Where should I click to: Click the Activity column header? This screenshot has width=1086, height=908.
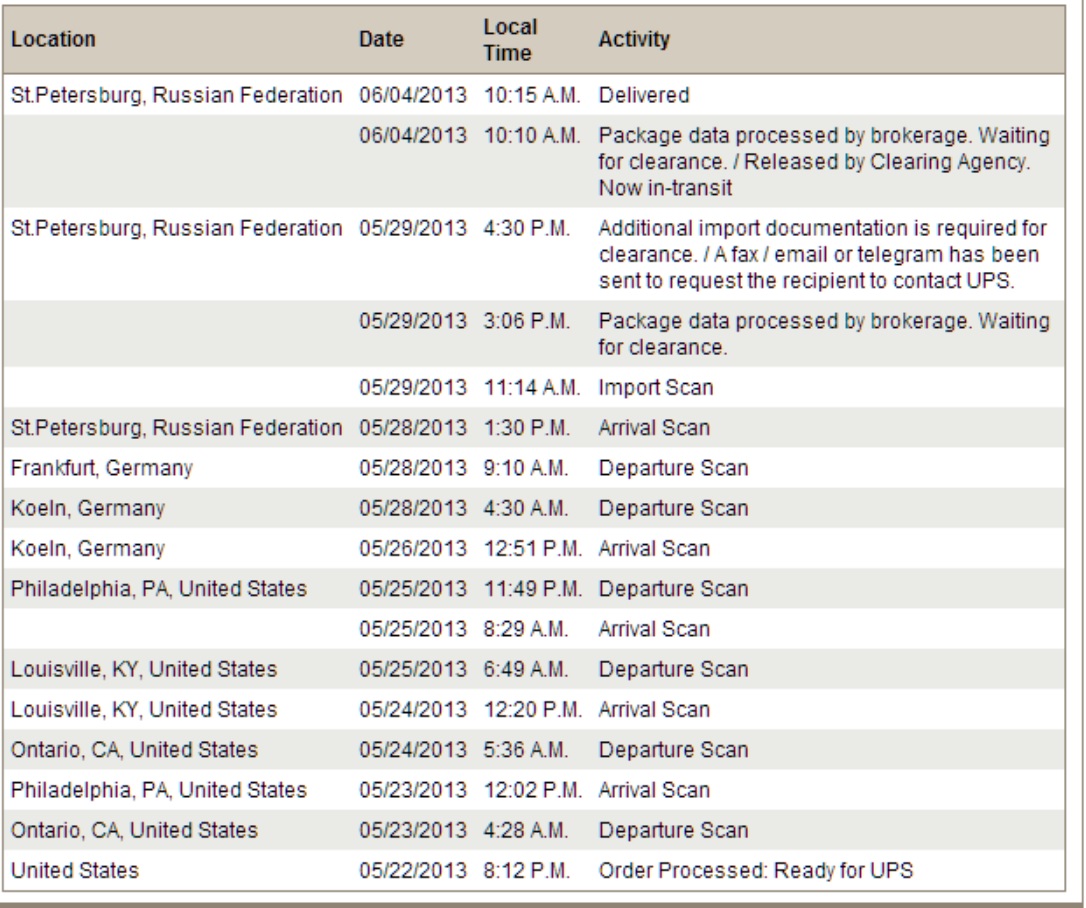634,40
